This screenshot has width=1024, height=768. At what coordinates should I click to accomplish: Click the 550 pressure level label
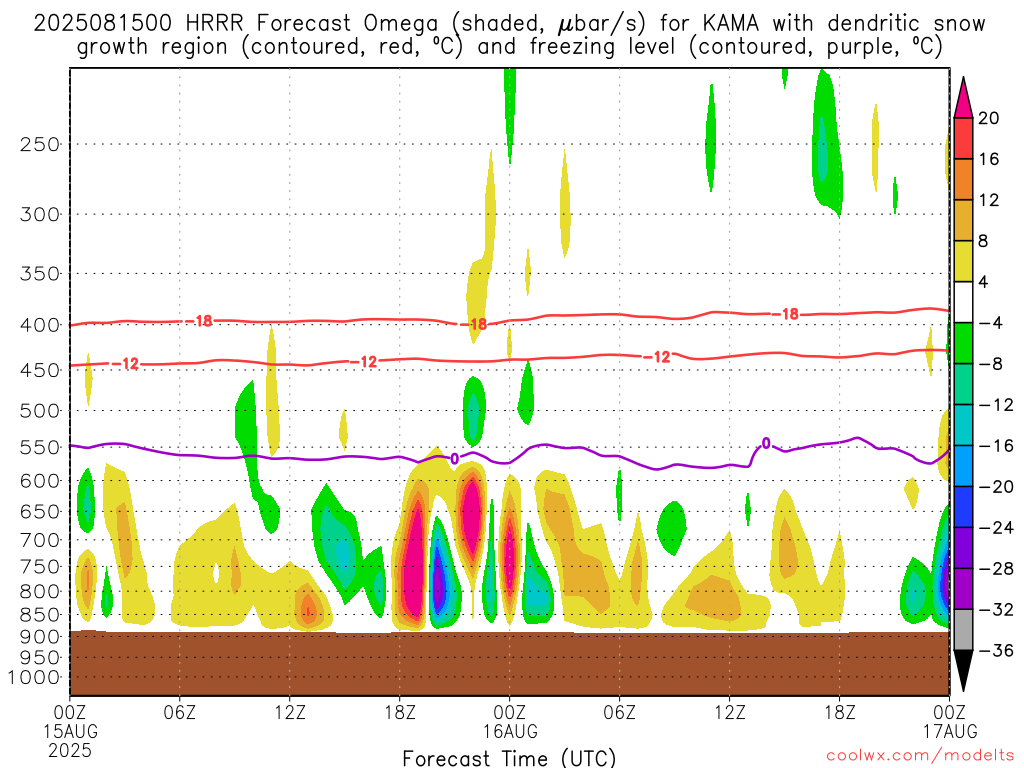pos(40,447)
